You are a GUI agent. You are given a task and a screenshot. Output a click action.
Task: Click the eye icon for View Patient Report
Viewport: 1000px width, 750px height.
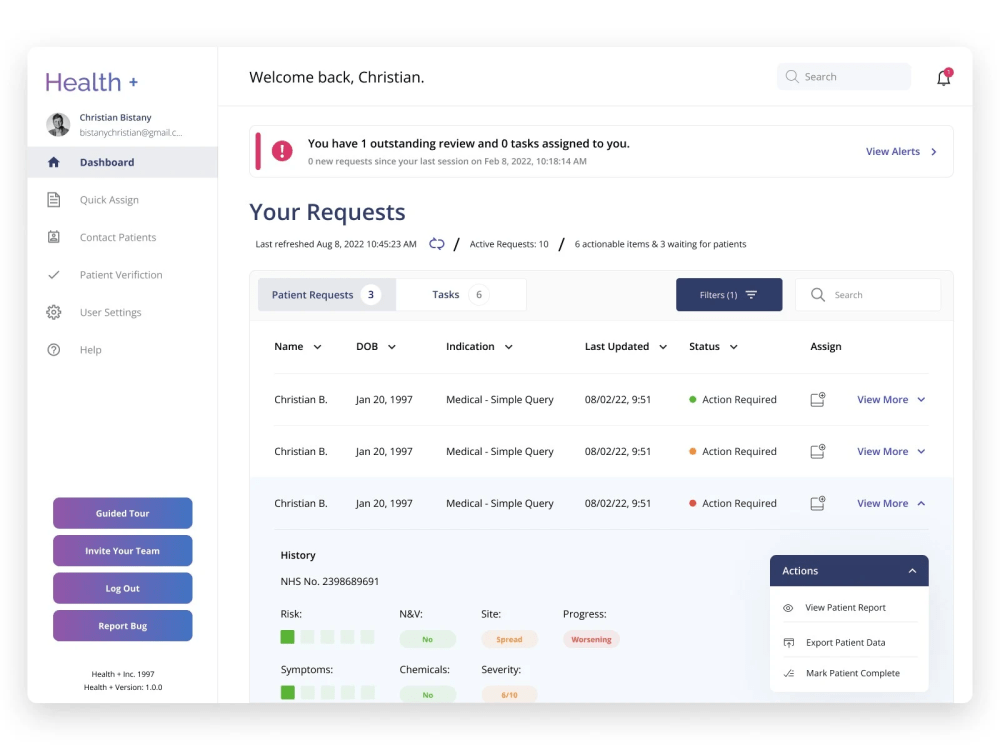pyautogui.click(x=788, y=608)
